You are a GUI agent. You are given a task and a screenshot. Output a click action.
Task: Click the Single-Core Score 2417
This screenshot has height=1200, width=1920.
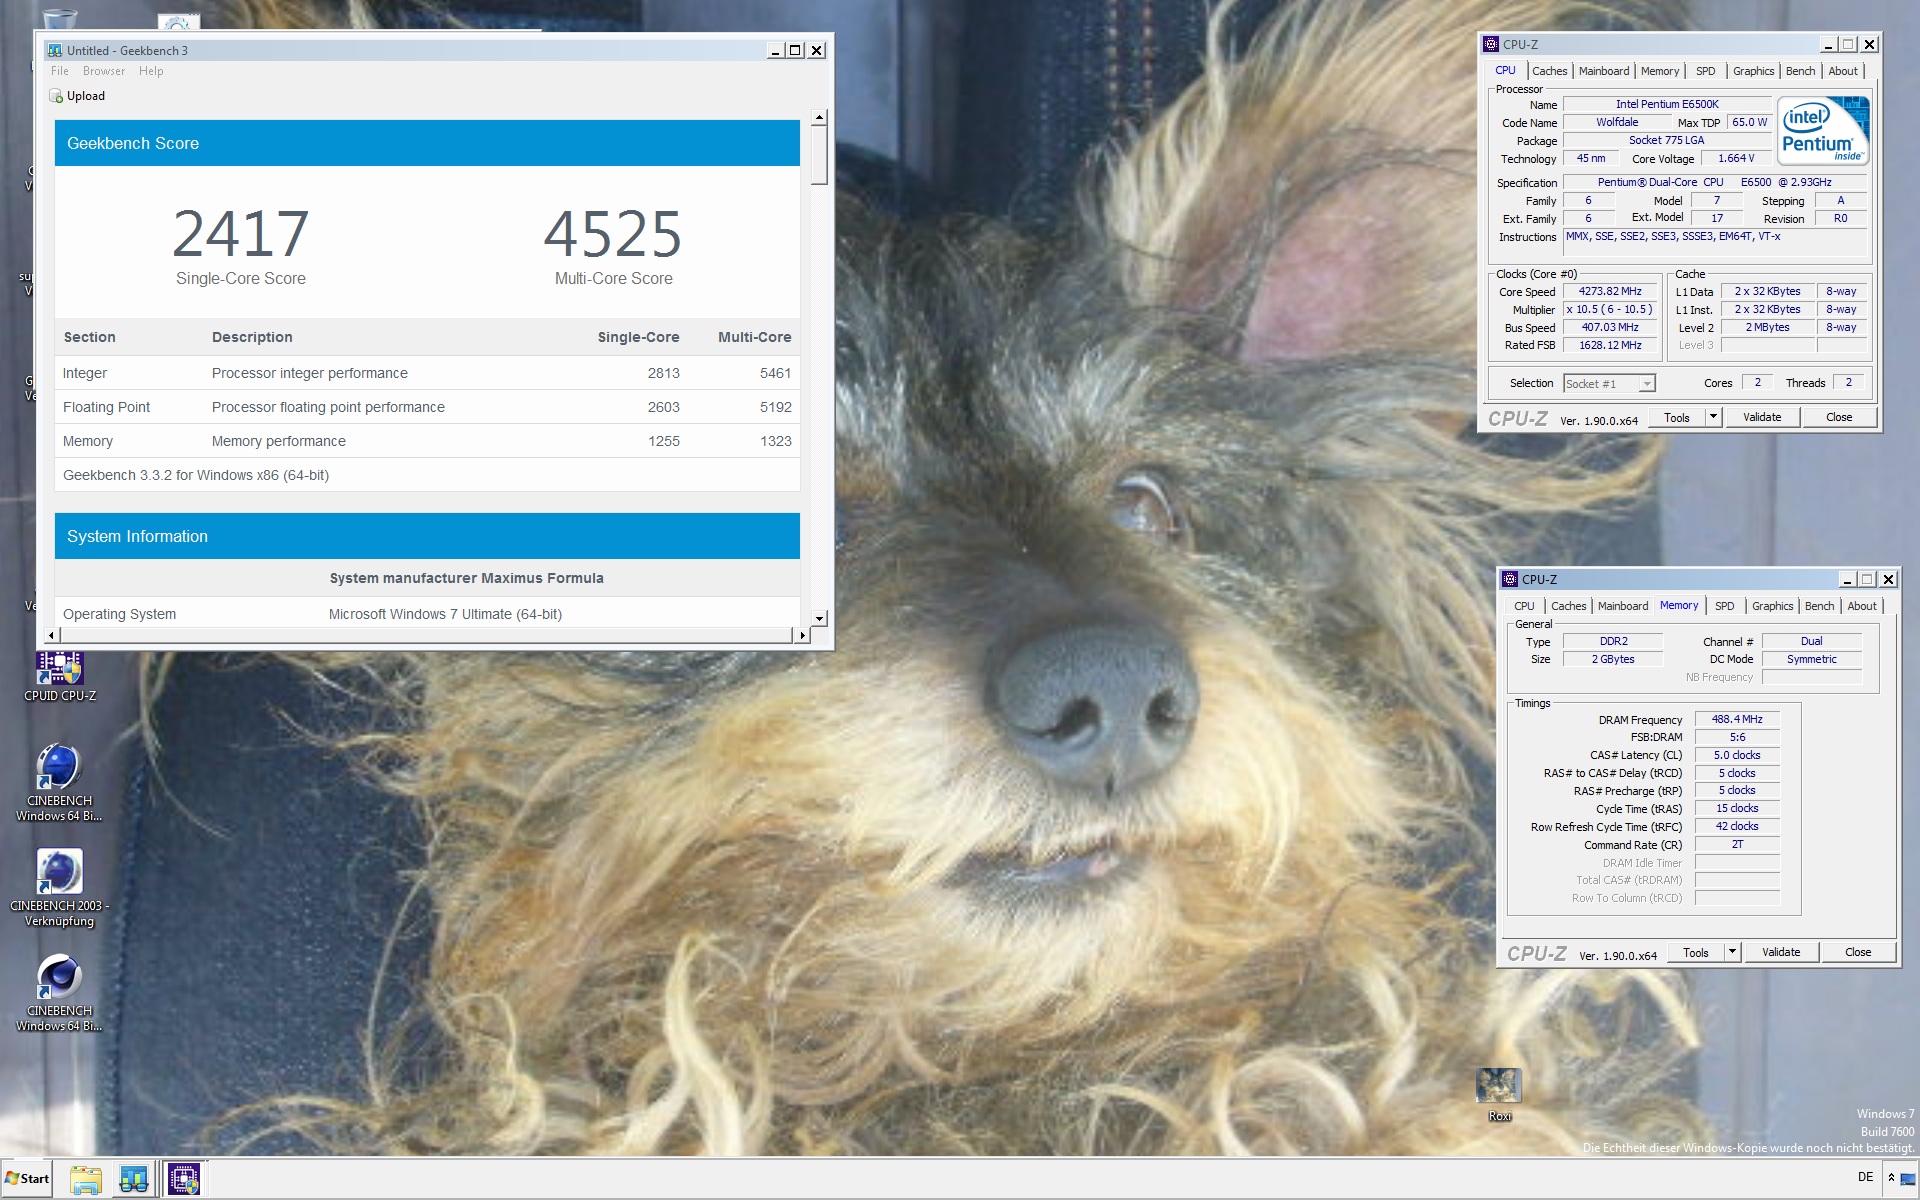tap(241, 233)
